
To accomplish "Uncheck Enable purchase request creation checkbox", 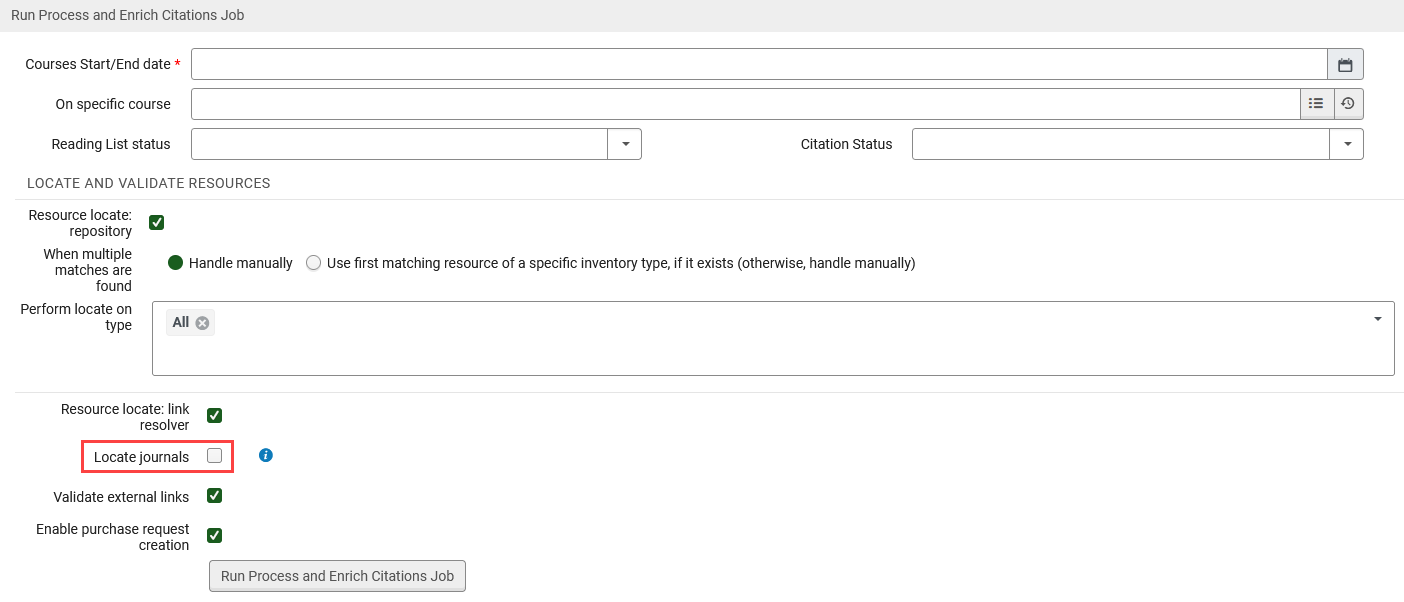I will pyautogui.click(x=214, y=535).
